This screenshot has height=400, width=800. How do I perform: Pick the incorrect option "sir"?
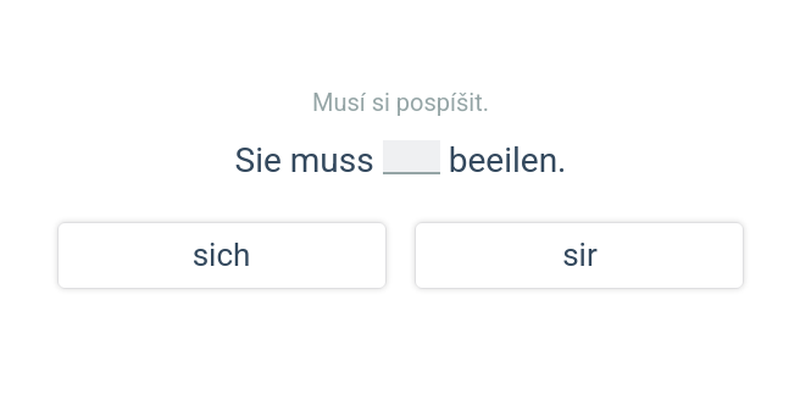pyautogui.click(x=579, y=256)
